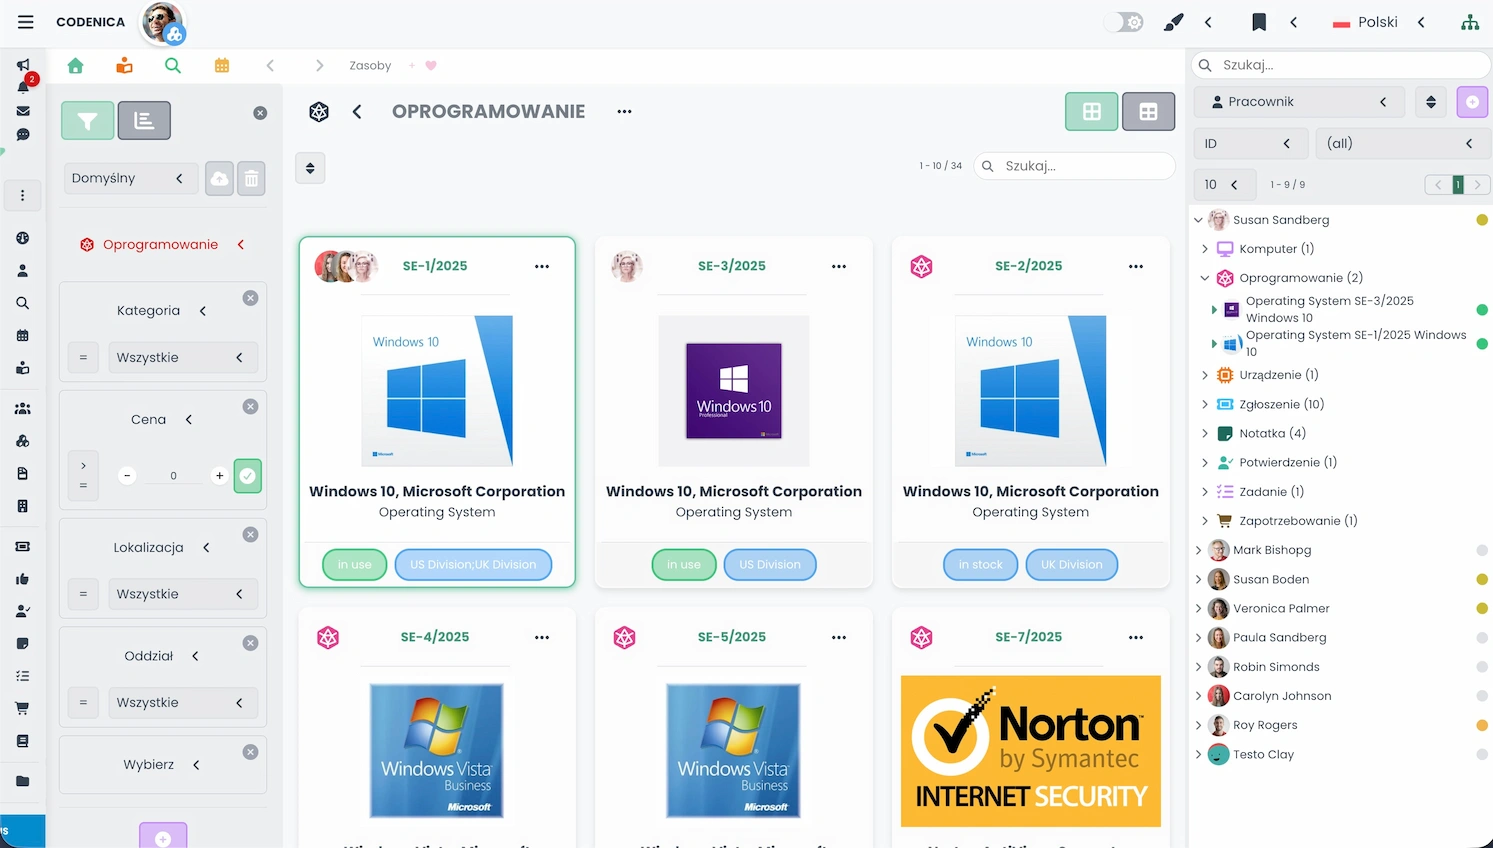
Task: Open the three-dot menu on SE-3/2025 card
Action: tap(838, 266)
